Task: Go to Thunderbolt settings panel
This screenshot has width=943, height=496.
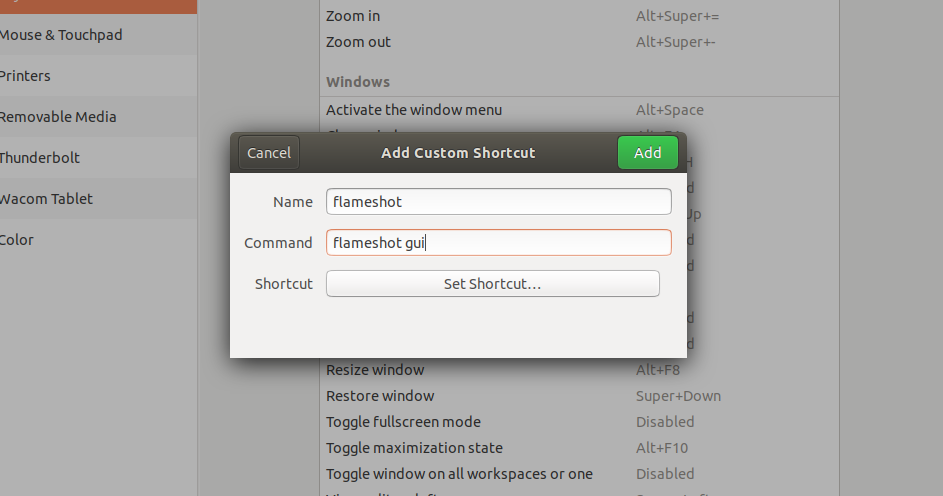Action: coord(98,158)
